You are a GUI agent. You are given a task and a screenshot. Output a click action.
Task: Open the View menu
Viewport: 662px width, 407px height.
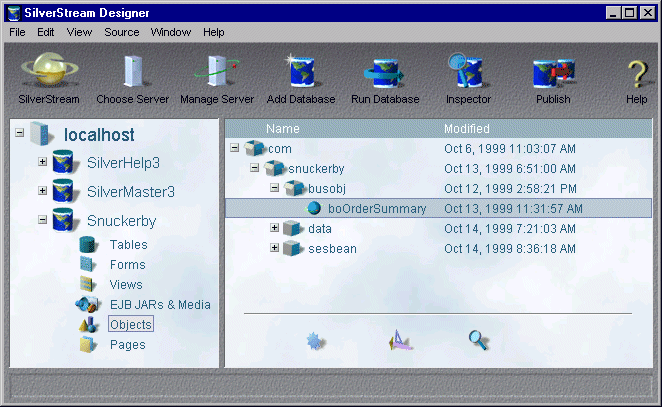point(79,32)
